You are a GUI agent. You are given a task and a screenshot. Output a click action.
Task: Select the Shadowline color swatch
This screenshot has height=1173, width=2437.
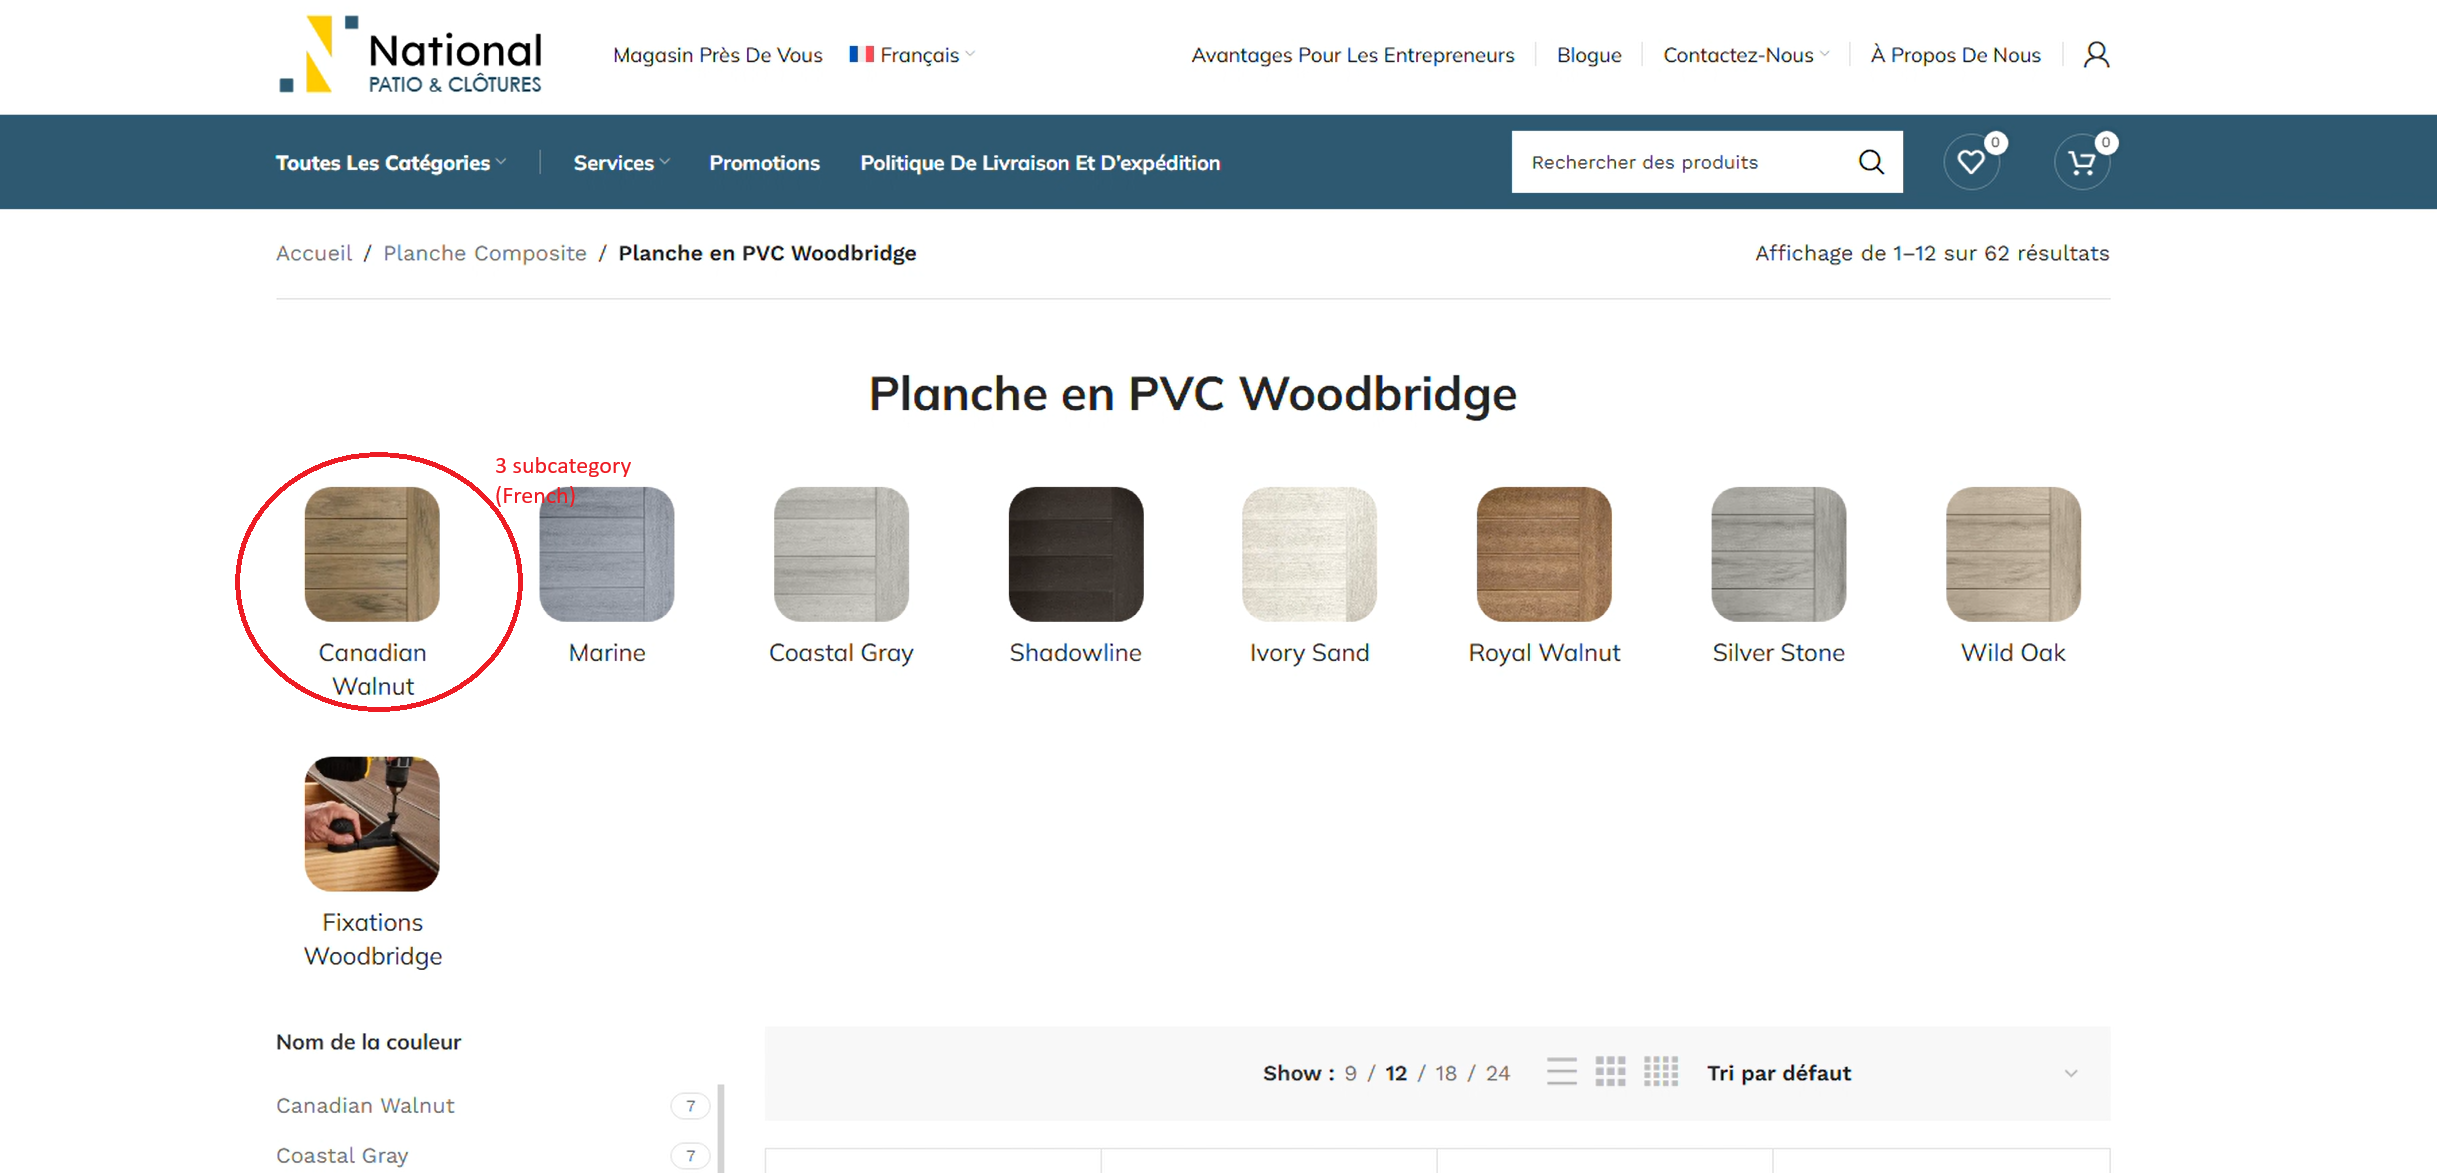tap(1075, 555)
